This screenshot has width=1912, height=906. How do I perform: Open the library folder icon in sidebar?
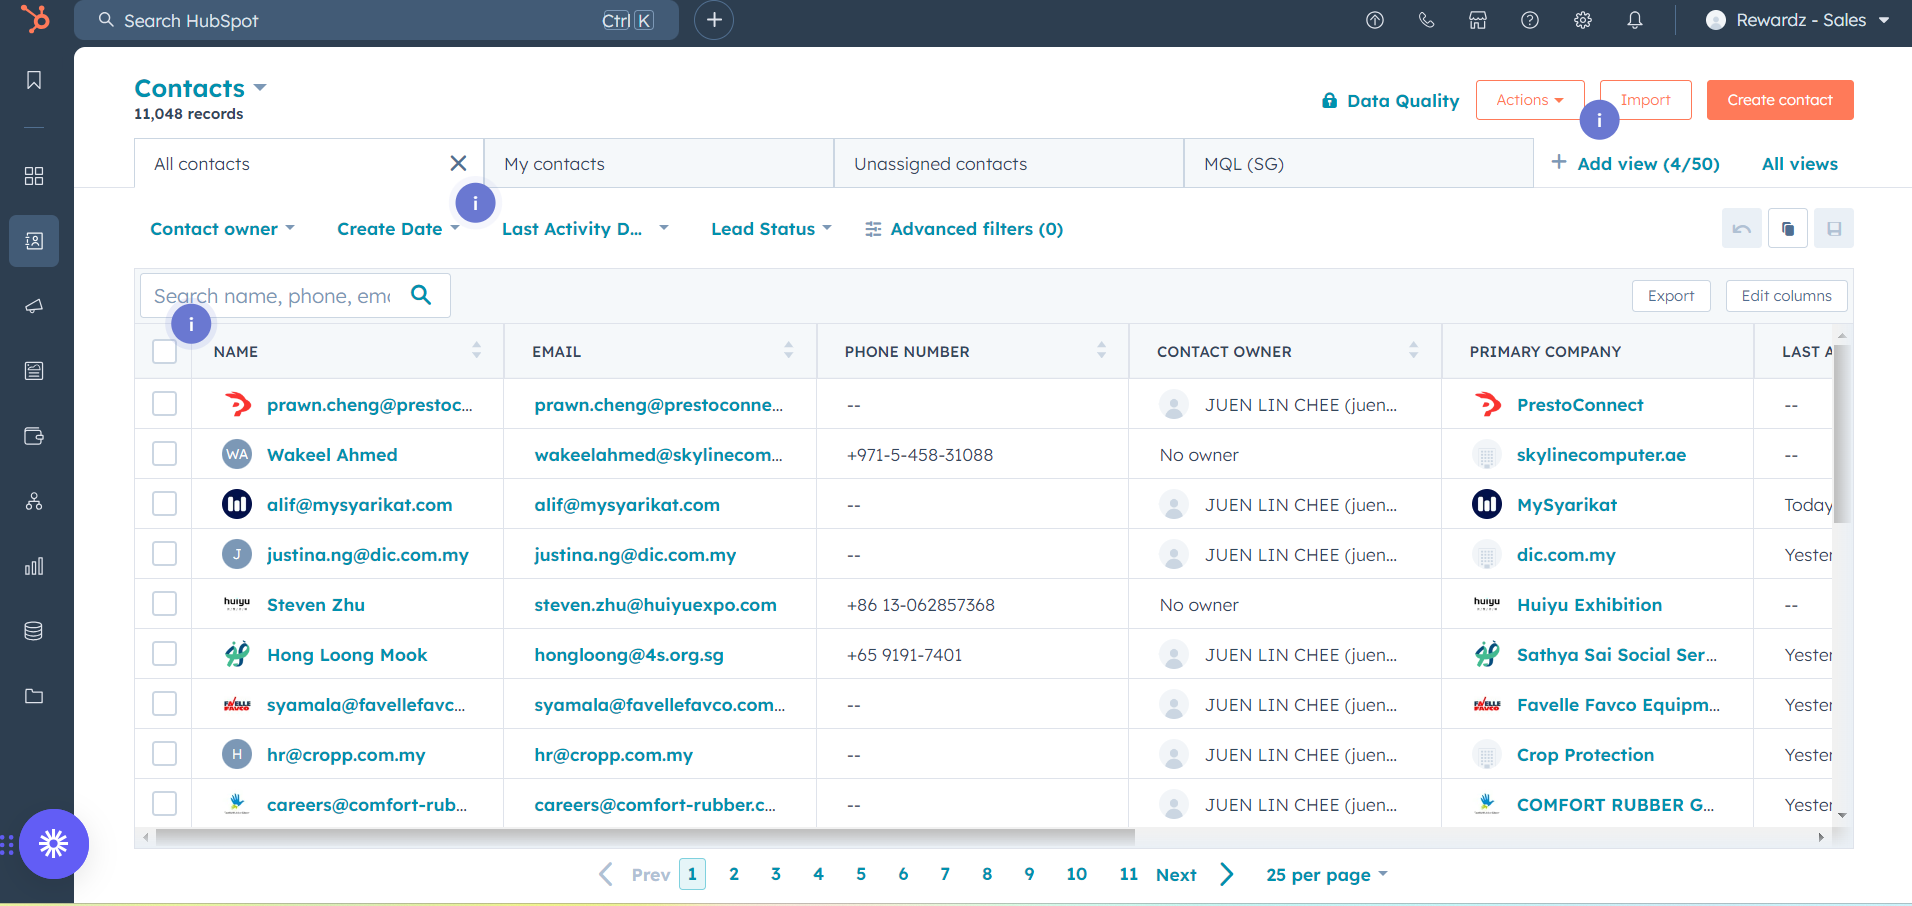click(34, 696)
